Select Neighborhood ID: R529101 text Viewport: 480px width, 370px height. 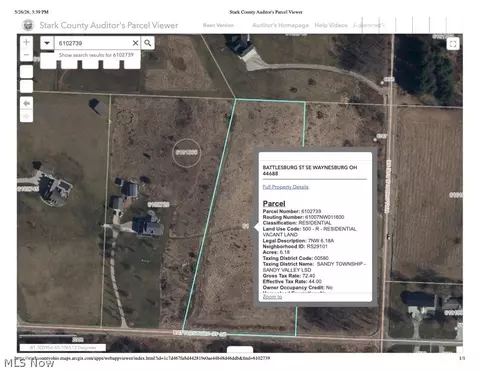click(x=295, y=246)
